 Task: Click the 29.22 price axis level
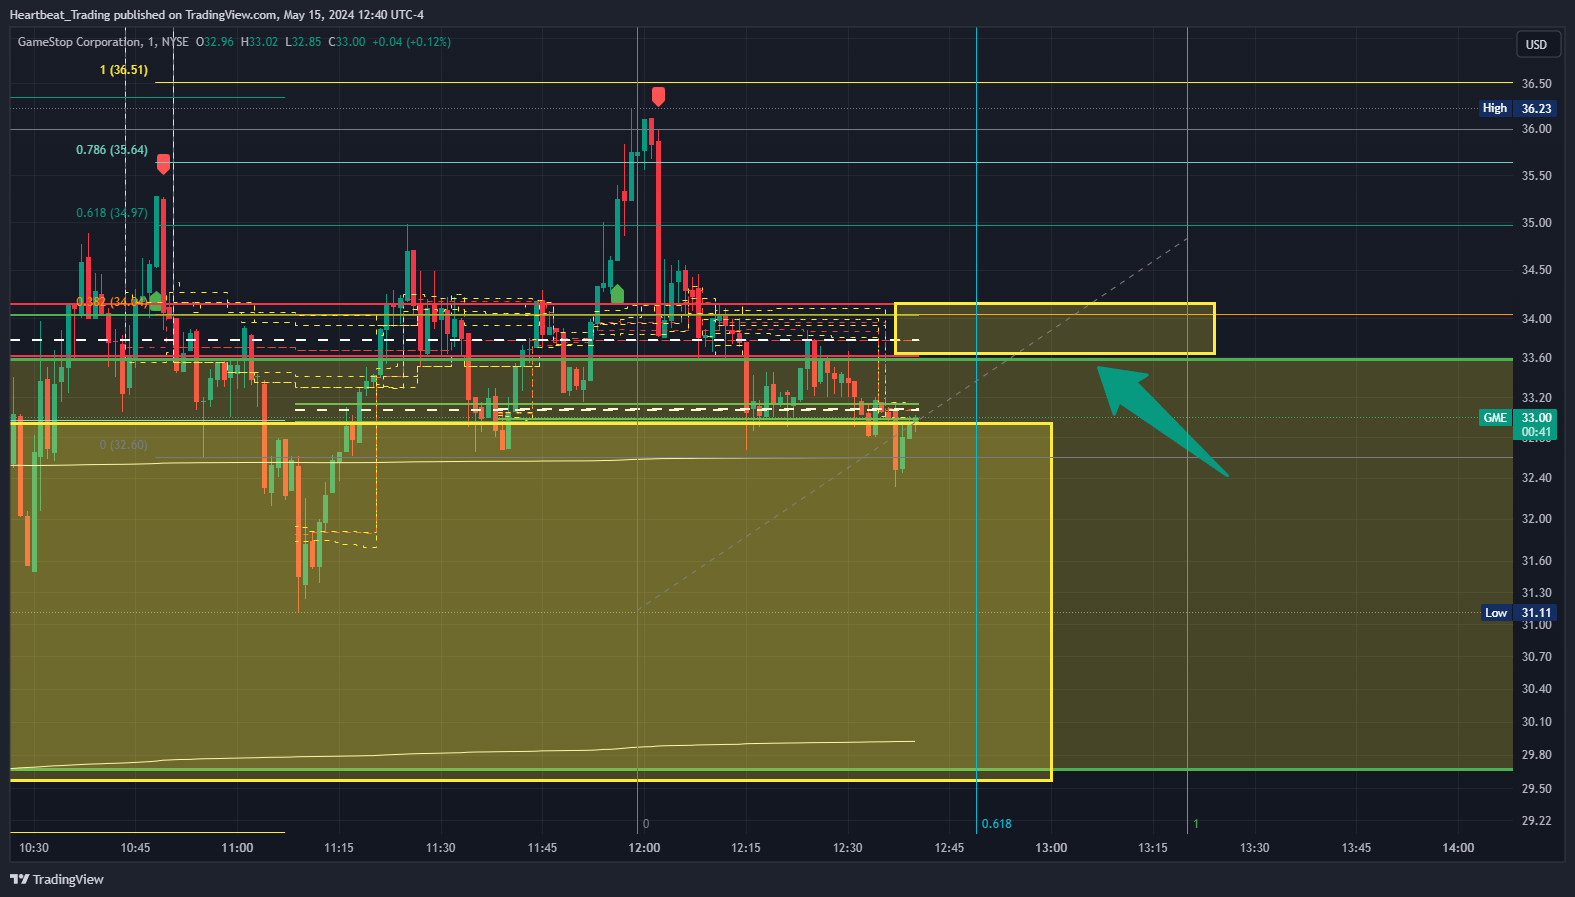pos(1536,821)
